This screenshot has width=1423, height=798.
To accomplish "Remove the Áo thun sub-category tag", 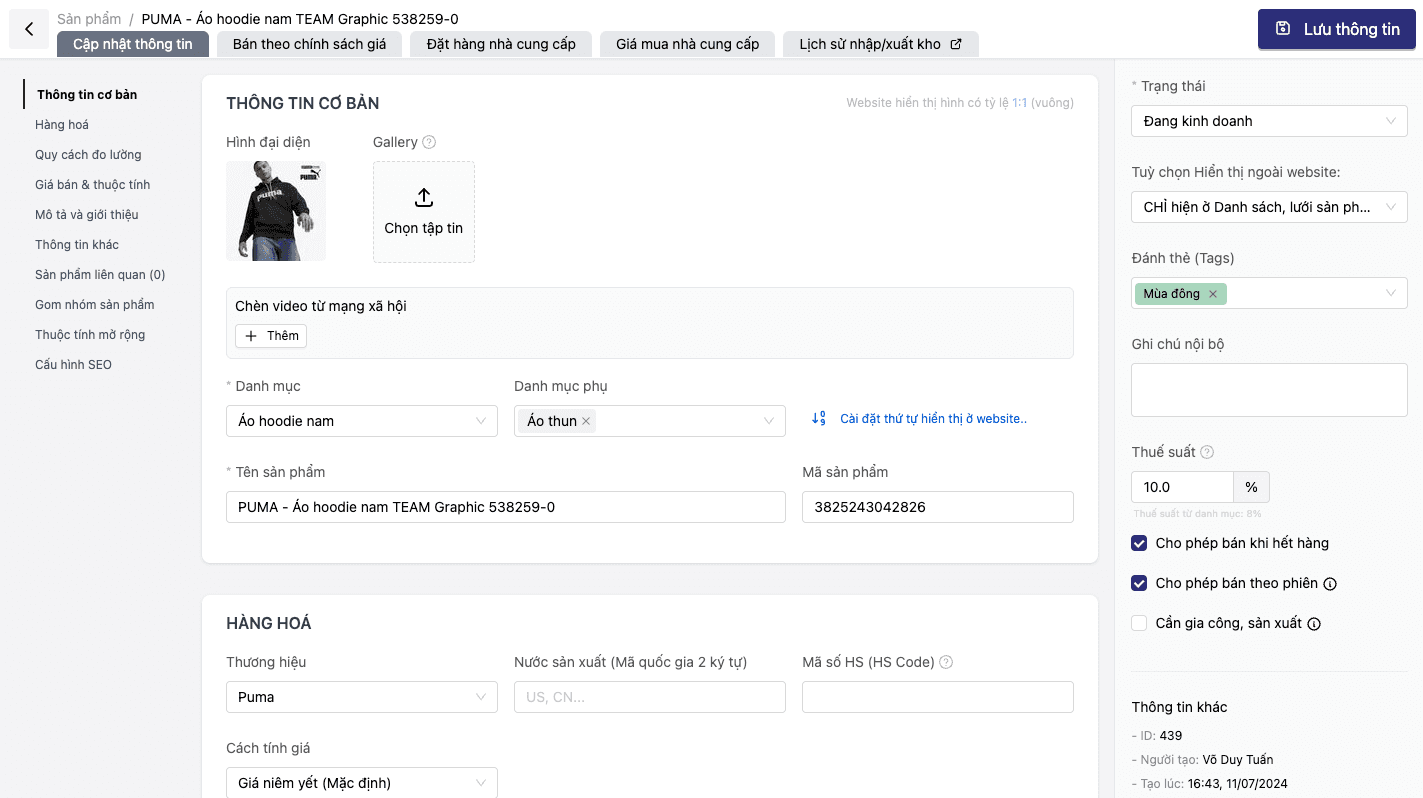I will pyautogui.click(x=586, y=421).
